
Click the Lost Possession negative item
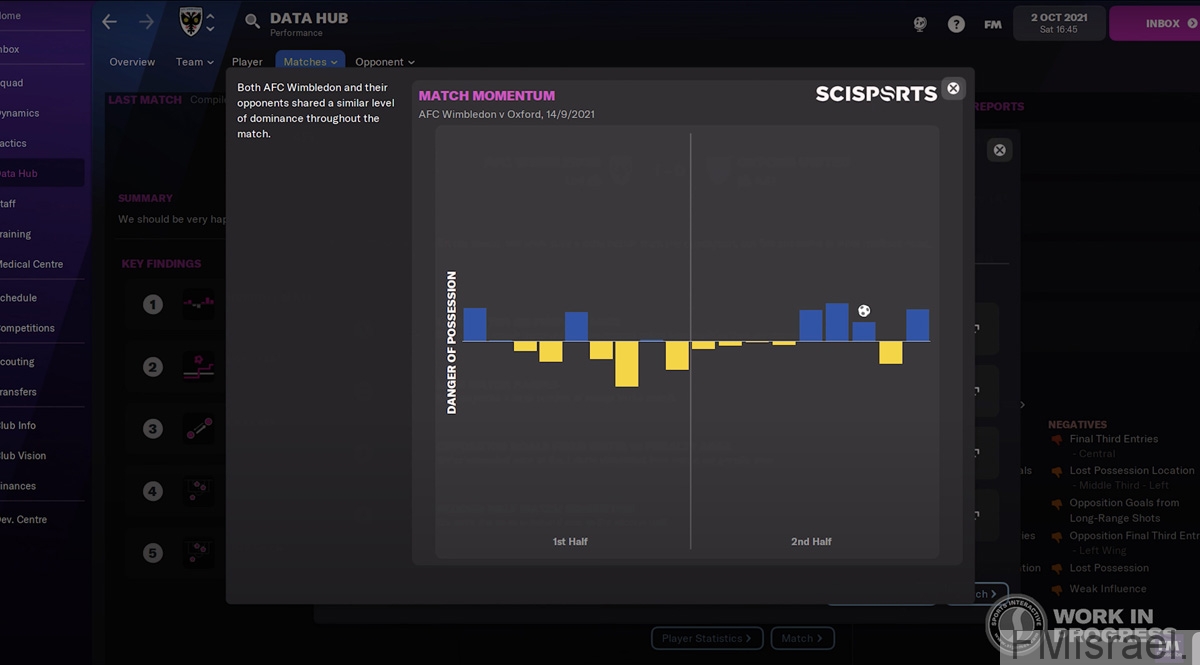click(x=1109, y=568)
